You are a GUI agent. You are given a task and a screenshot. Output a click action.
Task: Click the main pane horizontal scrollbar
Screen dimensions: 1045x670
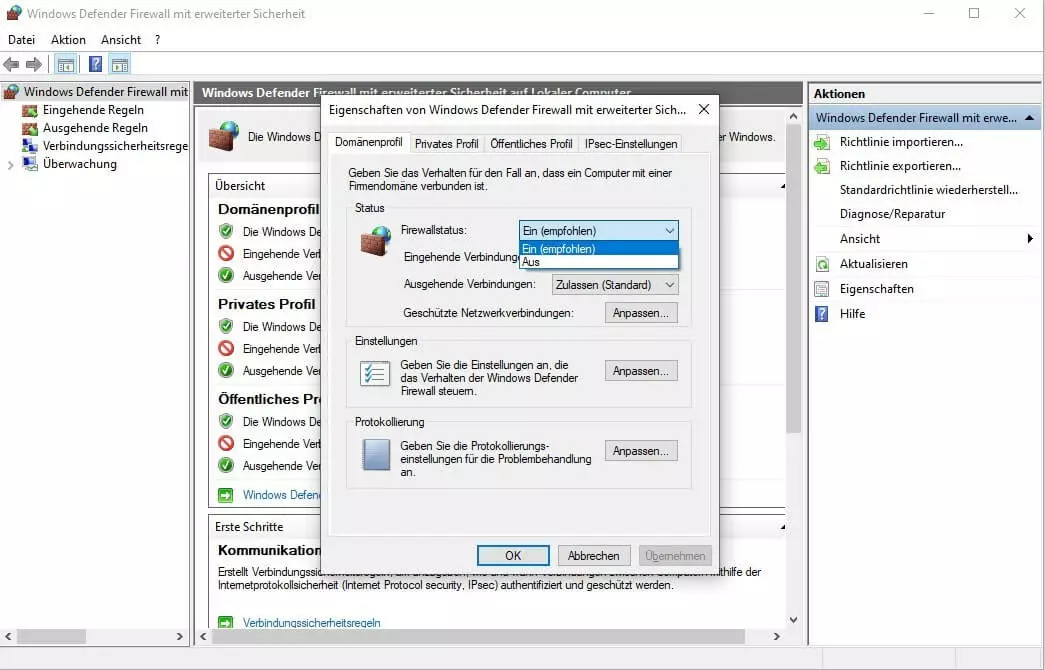pyautogui.click(x=478, y=637)
